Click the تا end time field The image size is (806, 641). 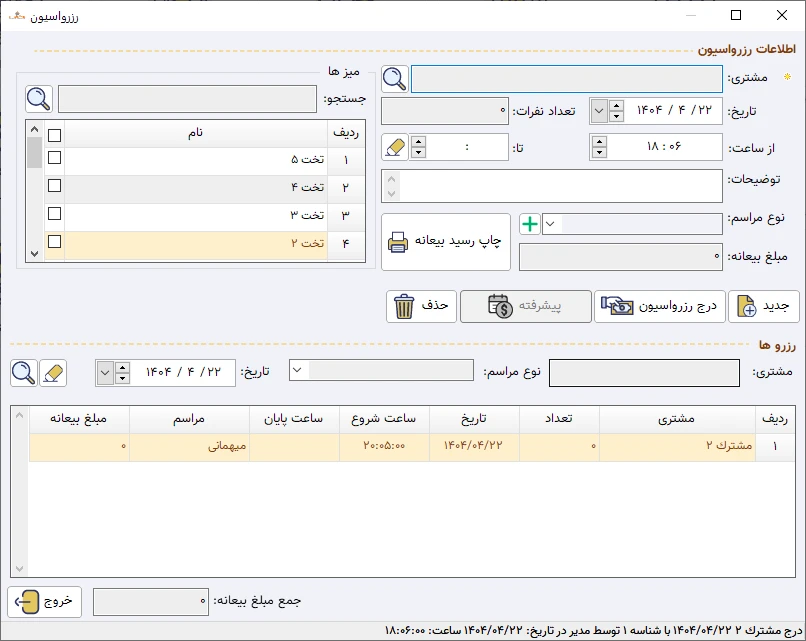(467, 147)
